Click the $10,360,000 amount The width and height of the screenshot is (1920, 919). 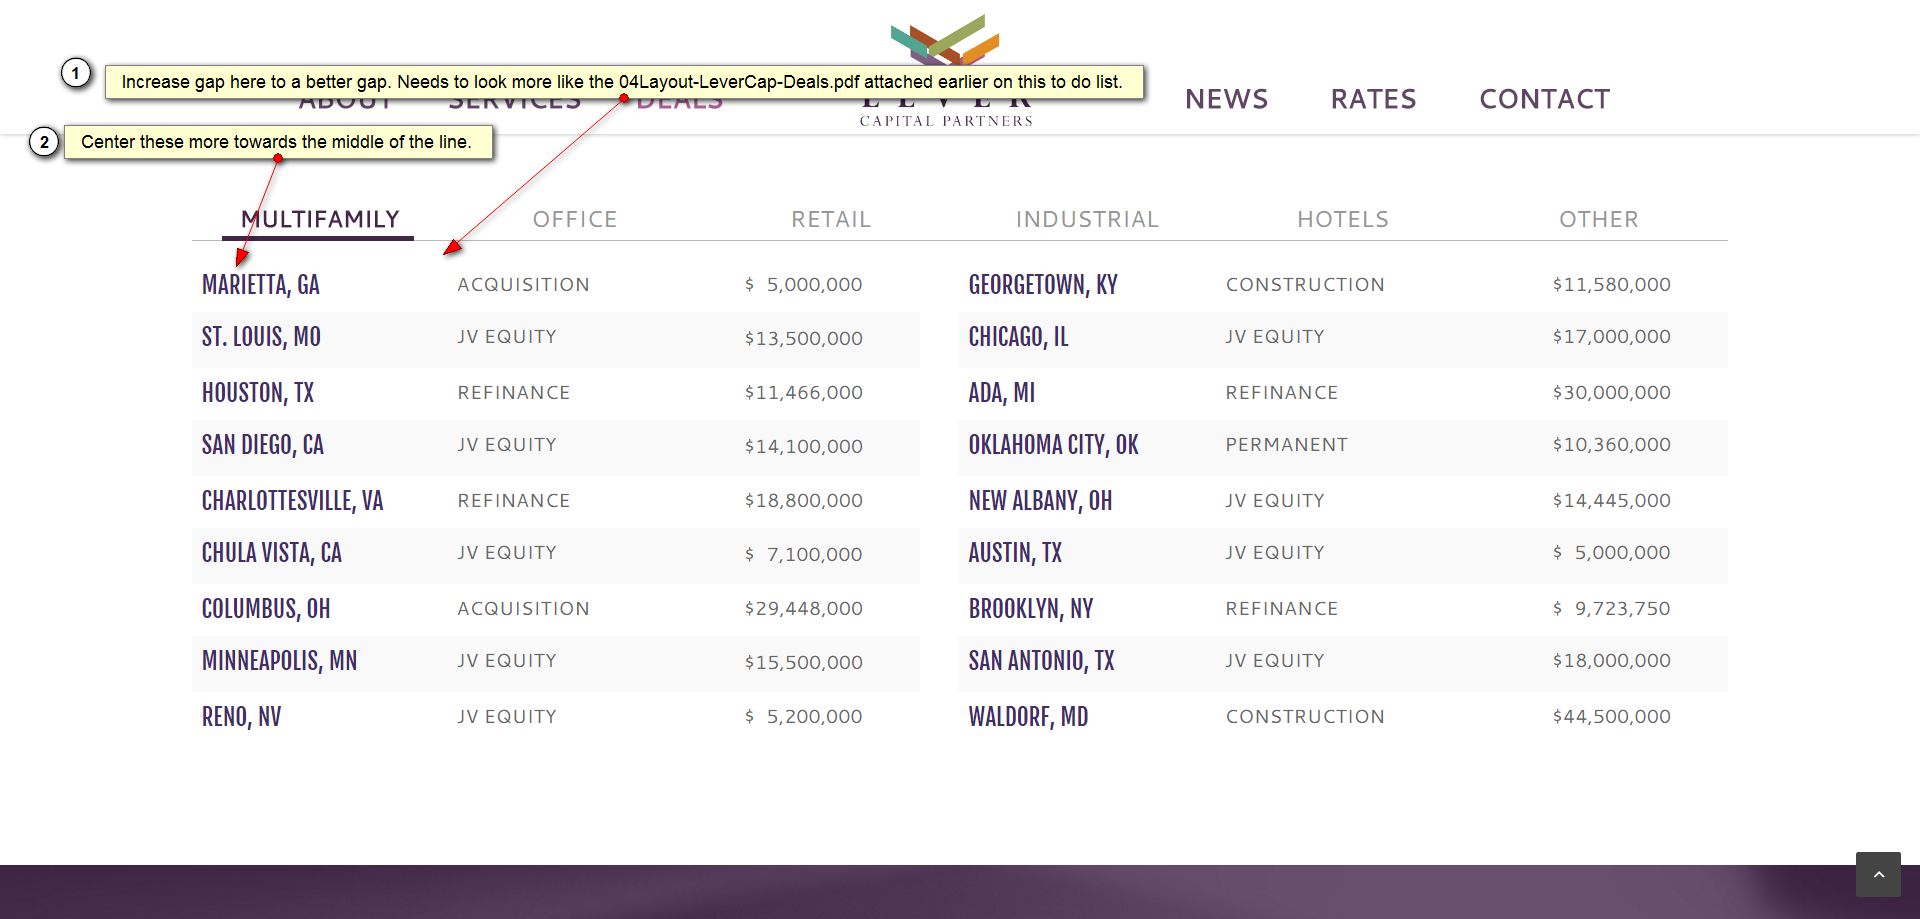(1612, 445)
